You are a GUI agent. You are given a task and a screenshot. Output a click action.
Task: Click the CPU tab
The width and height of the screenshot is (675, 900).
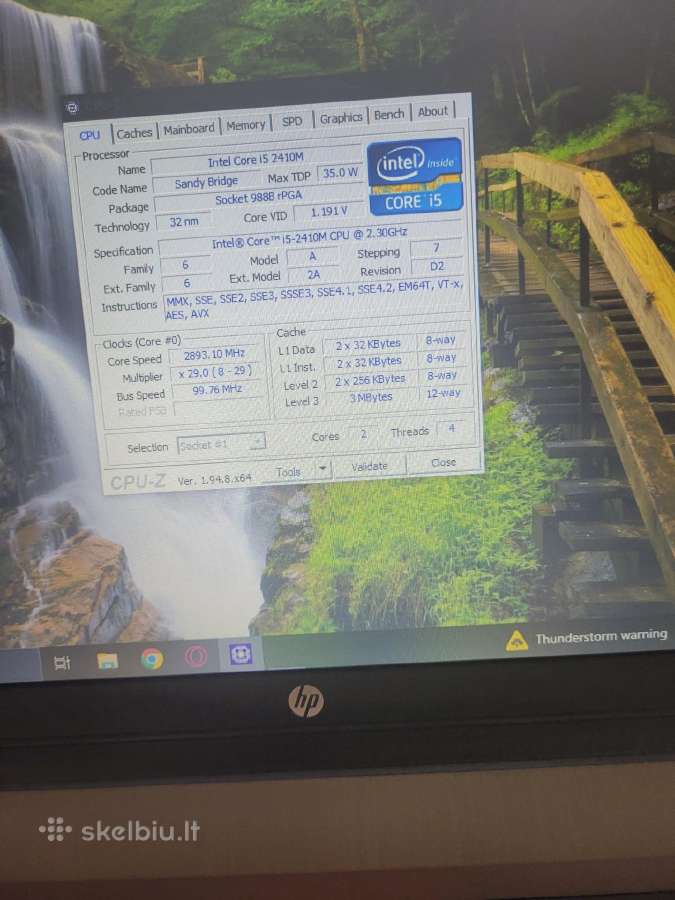(90, 135)
